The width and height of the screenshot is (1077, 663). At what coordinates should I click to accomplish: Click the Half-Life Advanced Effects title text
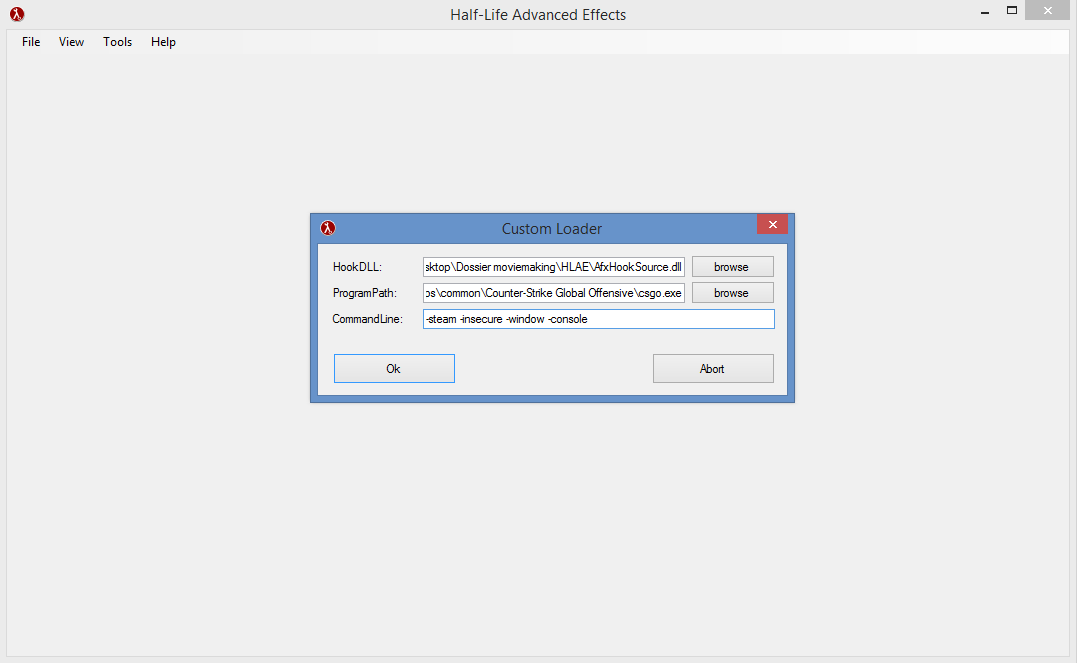(x=538, y=14)
